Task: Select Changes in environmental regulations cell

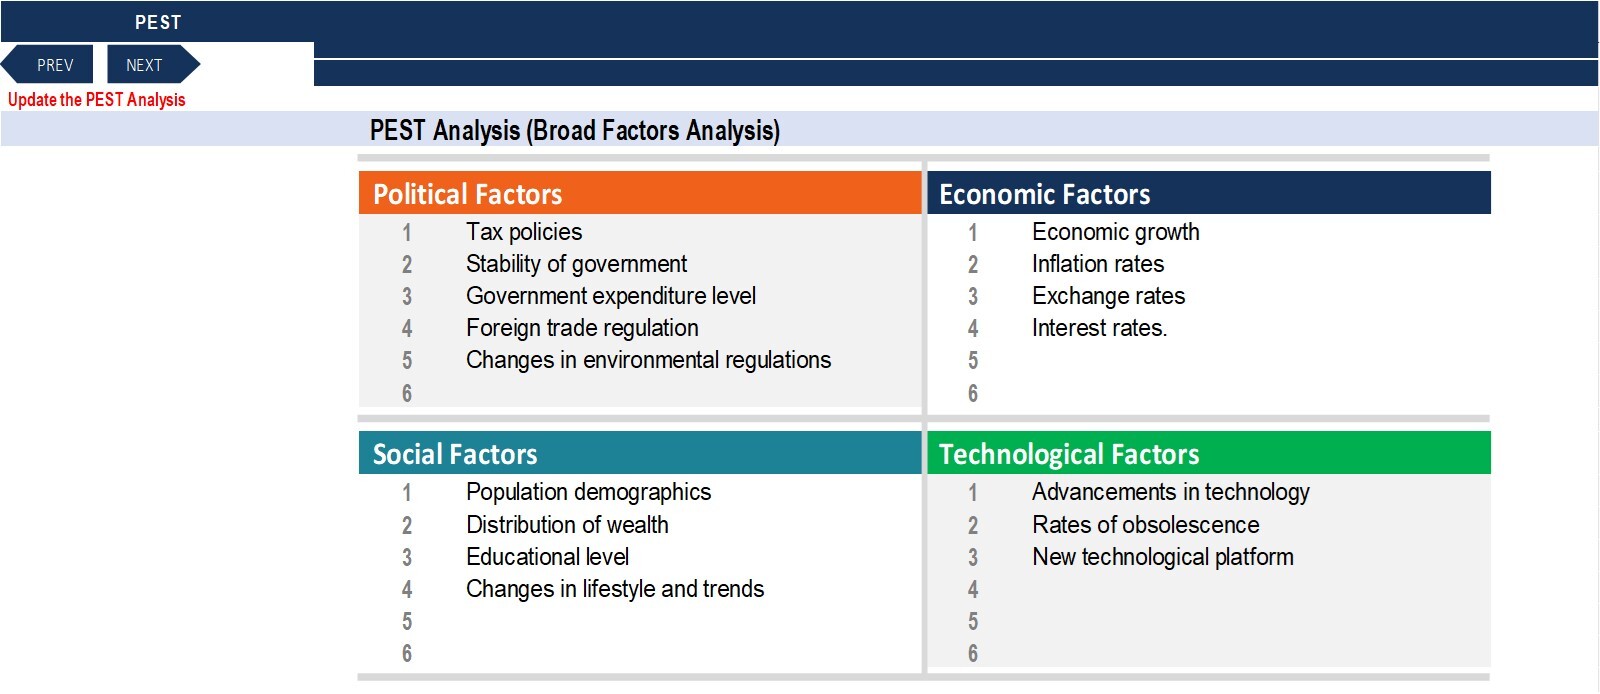Action: pyautogui.click(x=648, y=360)
